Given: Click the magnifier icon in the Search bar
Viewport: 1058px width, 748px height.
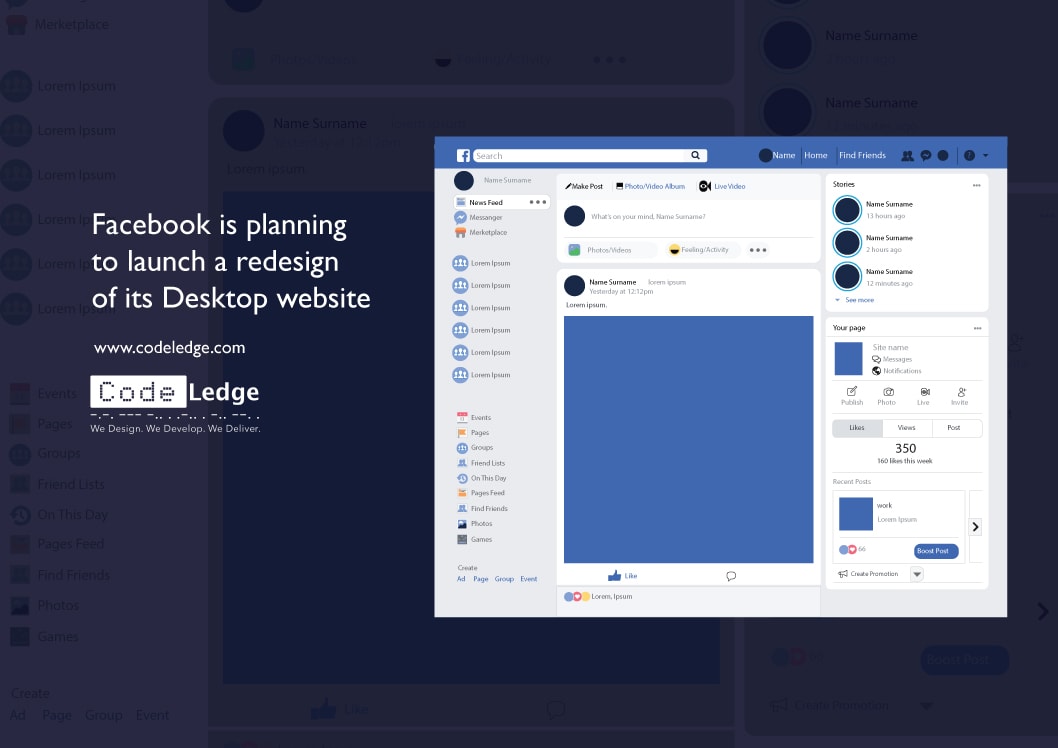Looking at the screenshot, I should click(695, 155).
